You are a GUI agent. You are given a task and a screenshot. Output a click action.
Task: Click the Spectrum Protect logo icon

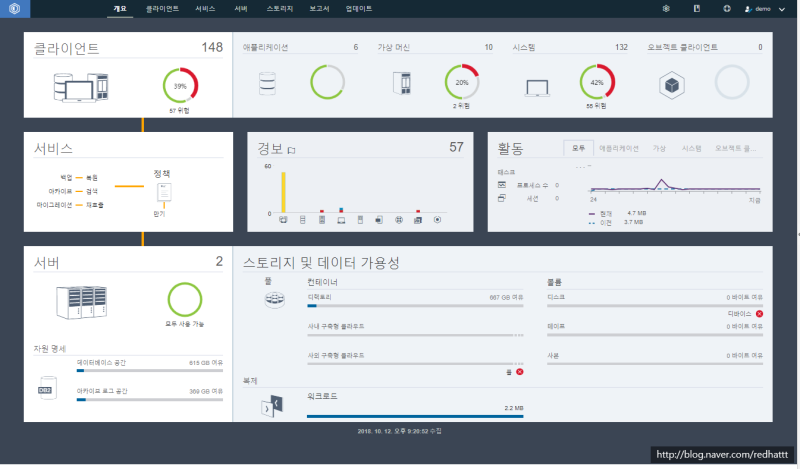(14, 9)
